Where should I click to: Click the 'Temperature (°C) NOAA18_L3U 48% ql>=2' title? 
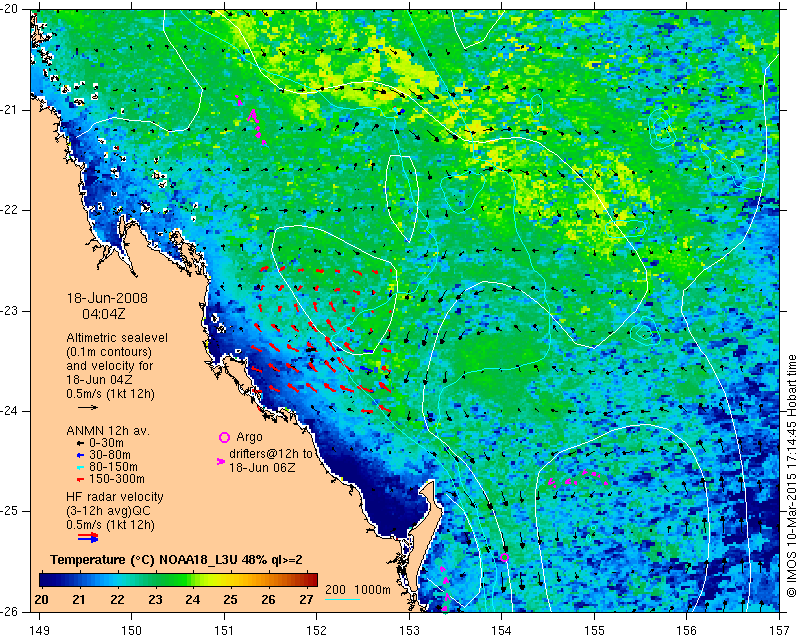point(177,560)
